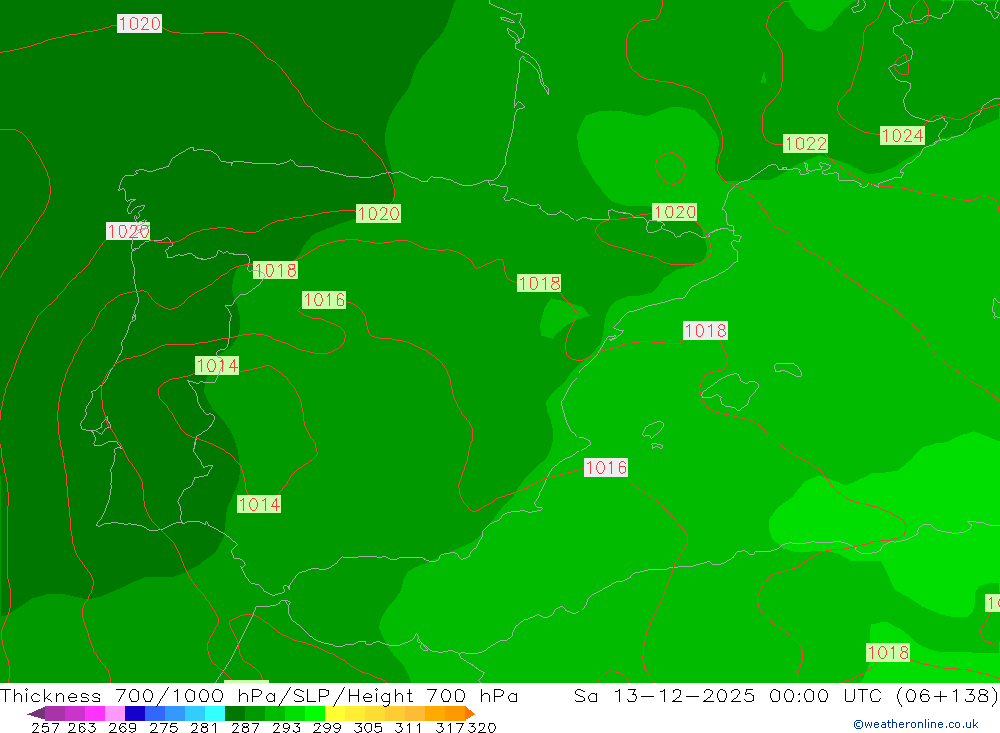Click the run offset text '(06+138)'

(x=946, y=695)
